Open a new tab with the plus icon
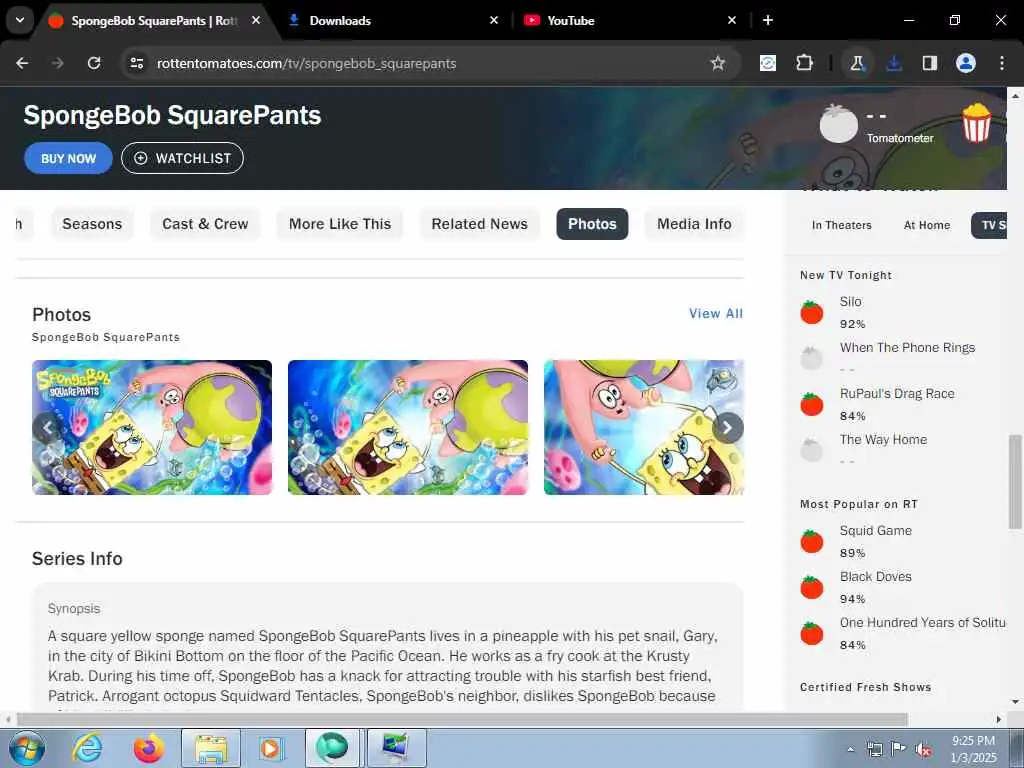 click(768, 20)
